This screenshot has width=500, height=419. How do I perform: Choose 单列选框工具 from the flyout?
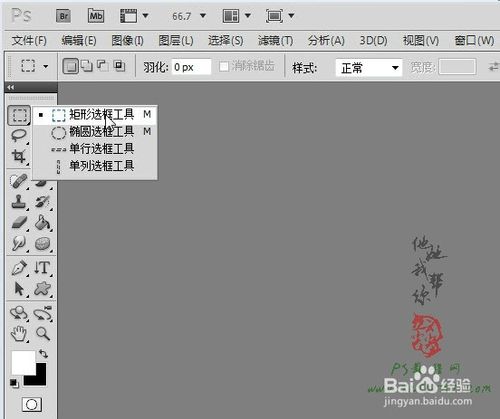[95, 166]
